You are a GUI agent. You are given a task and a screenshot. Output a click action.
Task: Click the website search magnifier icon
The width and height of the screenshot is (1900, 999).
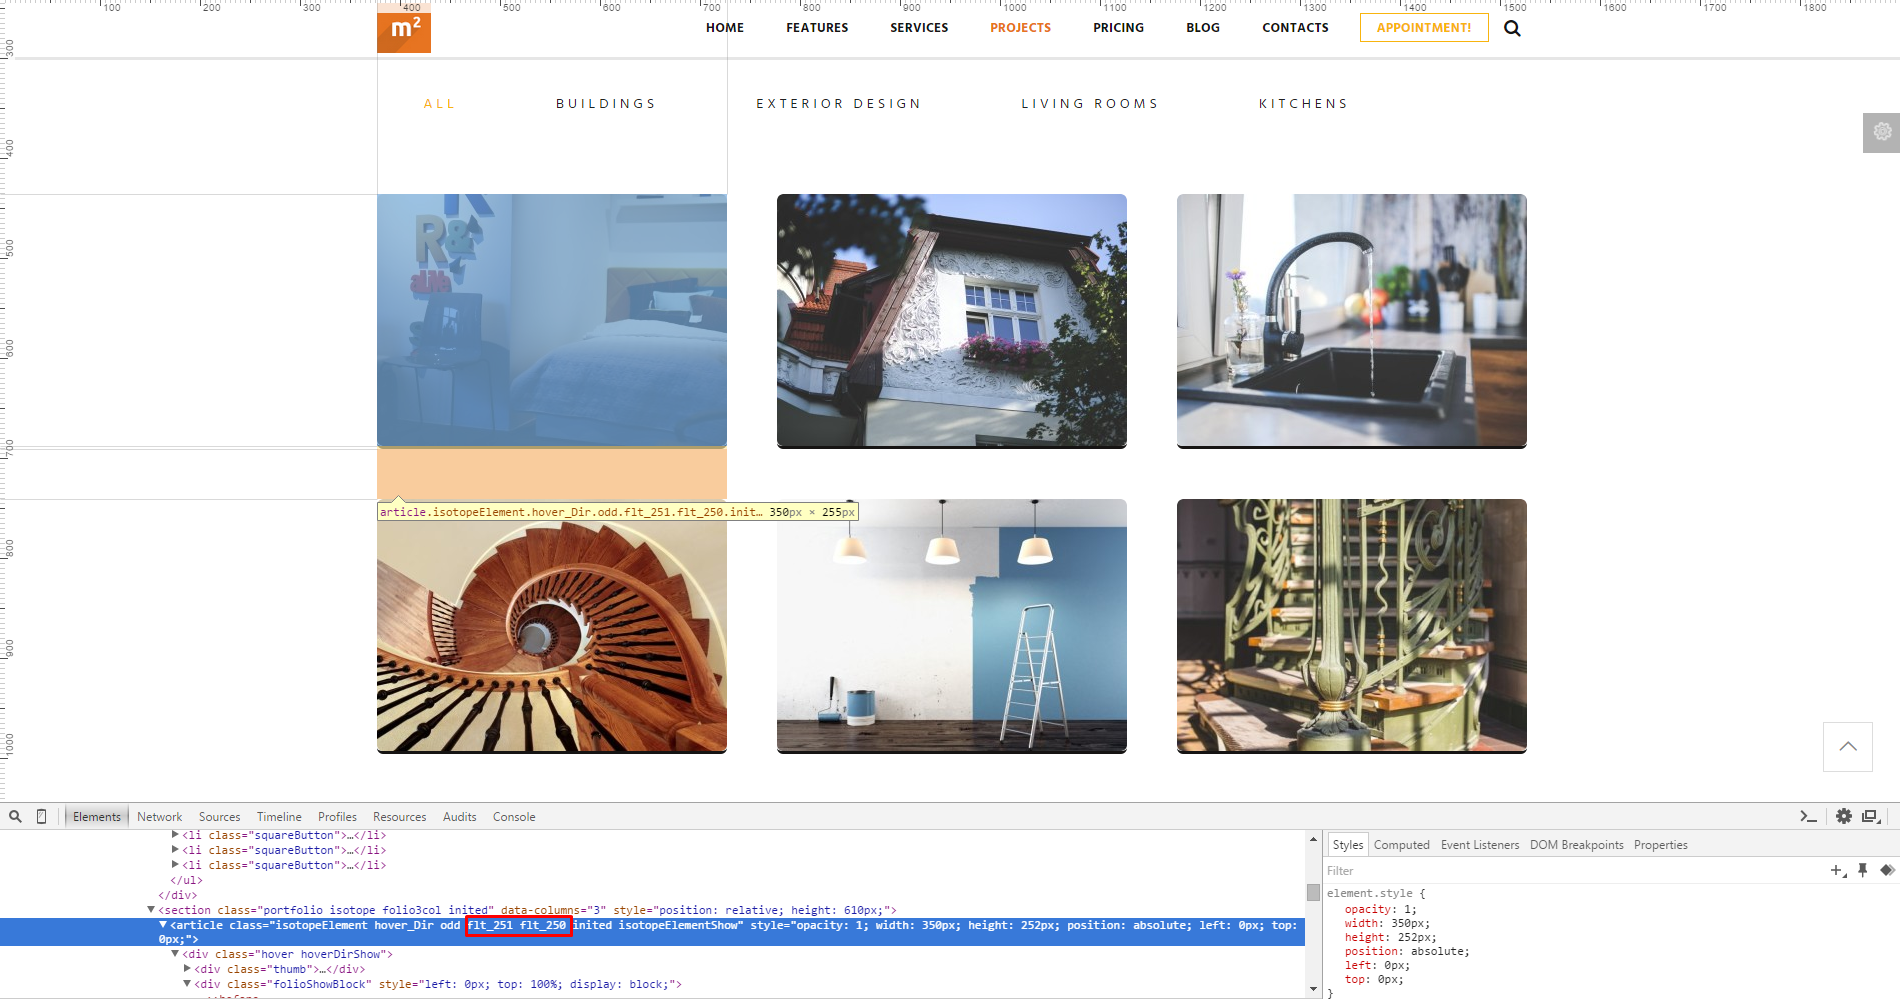(1512, 28)
